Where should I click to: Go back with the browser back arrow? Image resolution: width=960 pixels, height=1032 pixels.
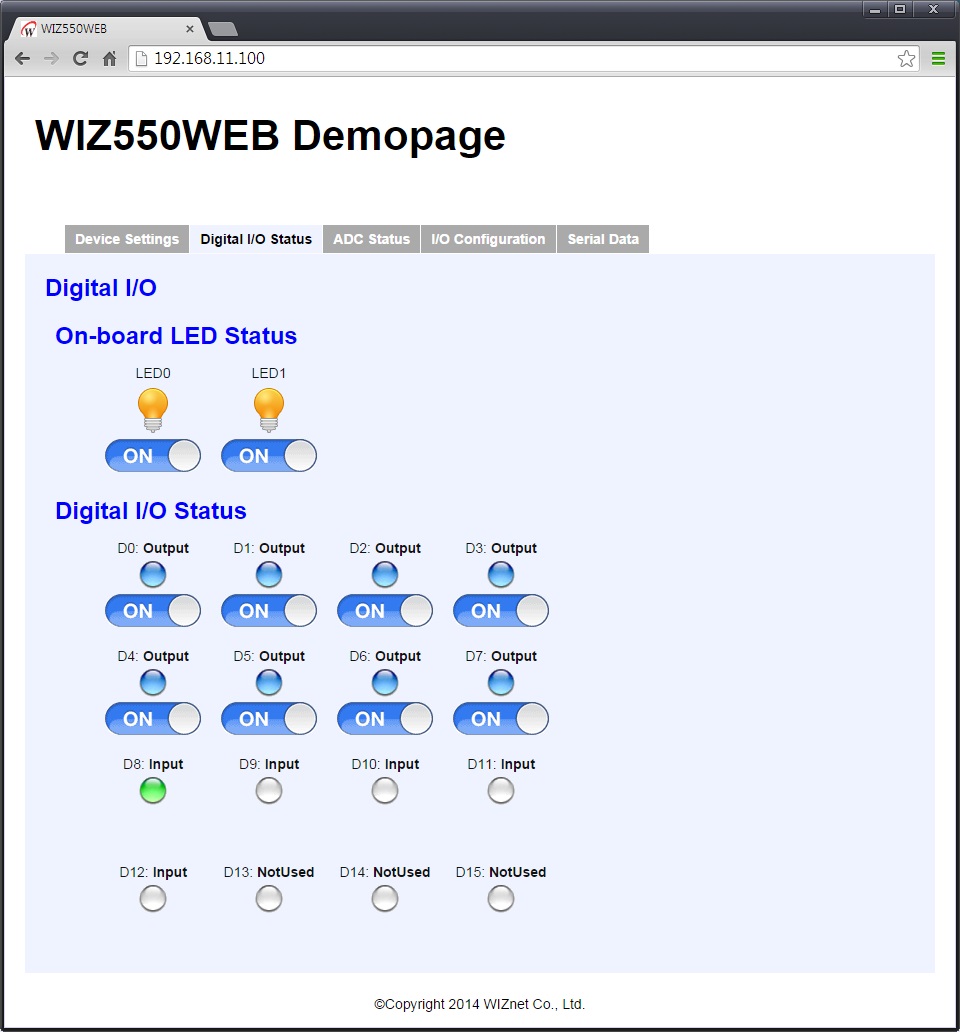tap(22, 59)
